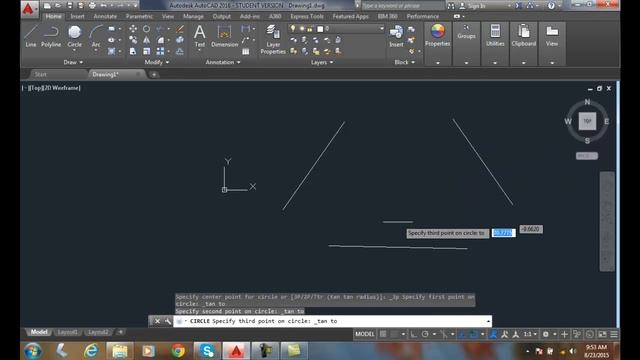Image resolution: width=640 pixels, height=360 pixels.
Task: Click the Scale tool in Modify panel
Action: [147, 51]
